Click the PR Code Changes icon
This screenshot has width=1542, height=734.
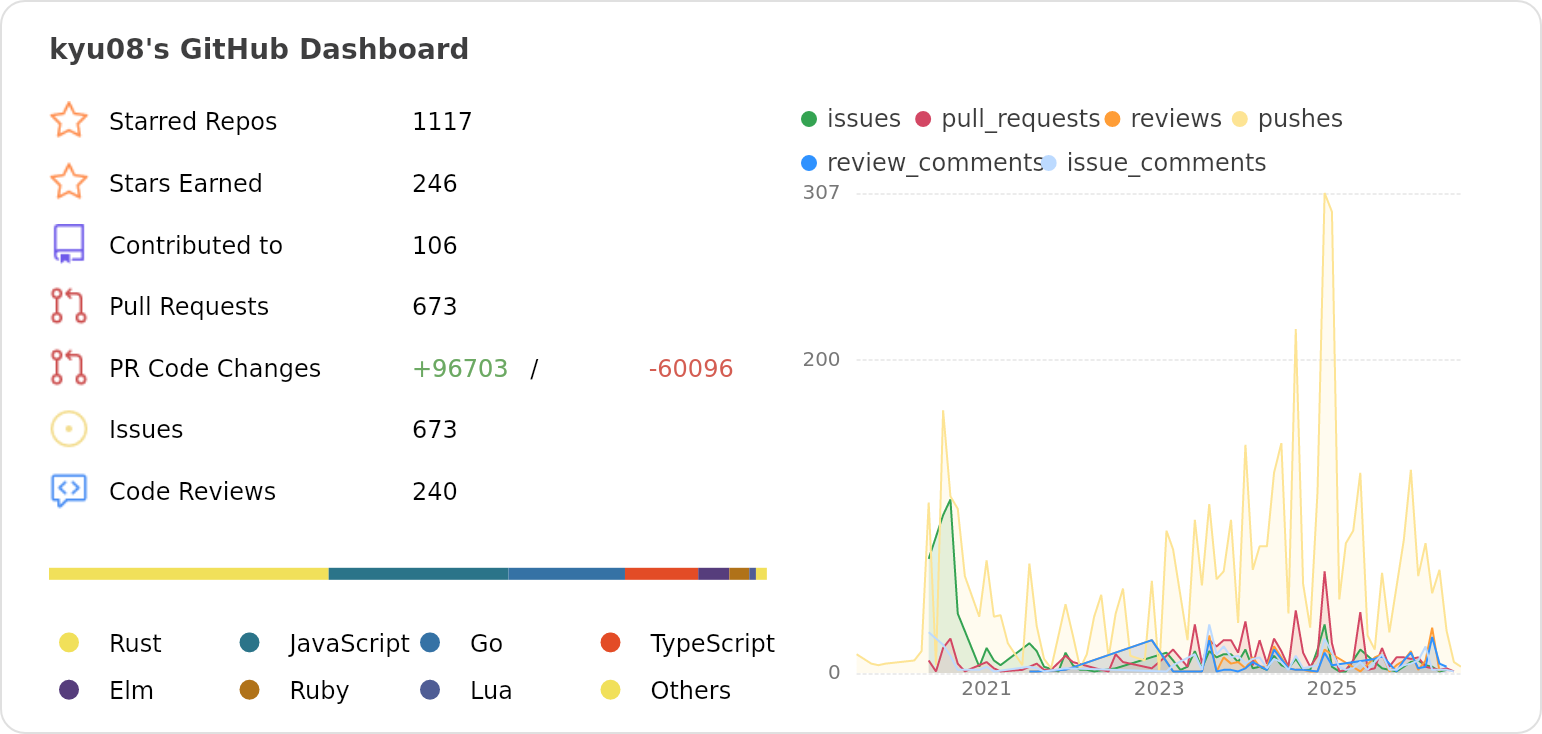pos(69,367)
